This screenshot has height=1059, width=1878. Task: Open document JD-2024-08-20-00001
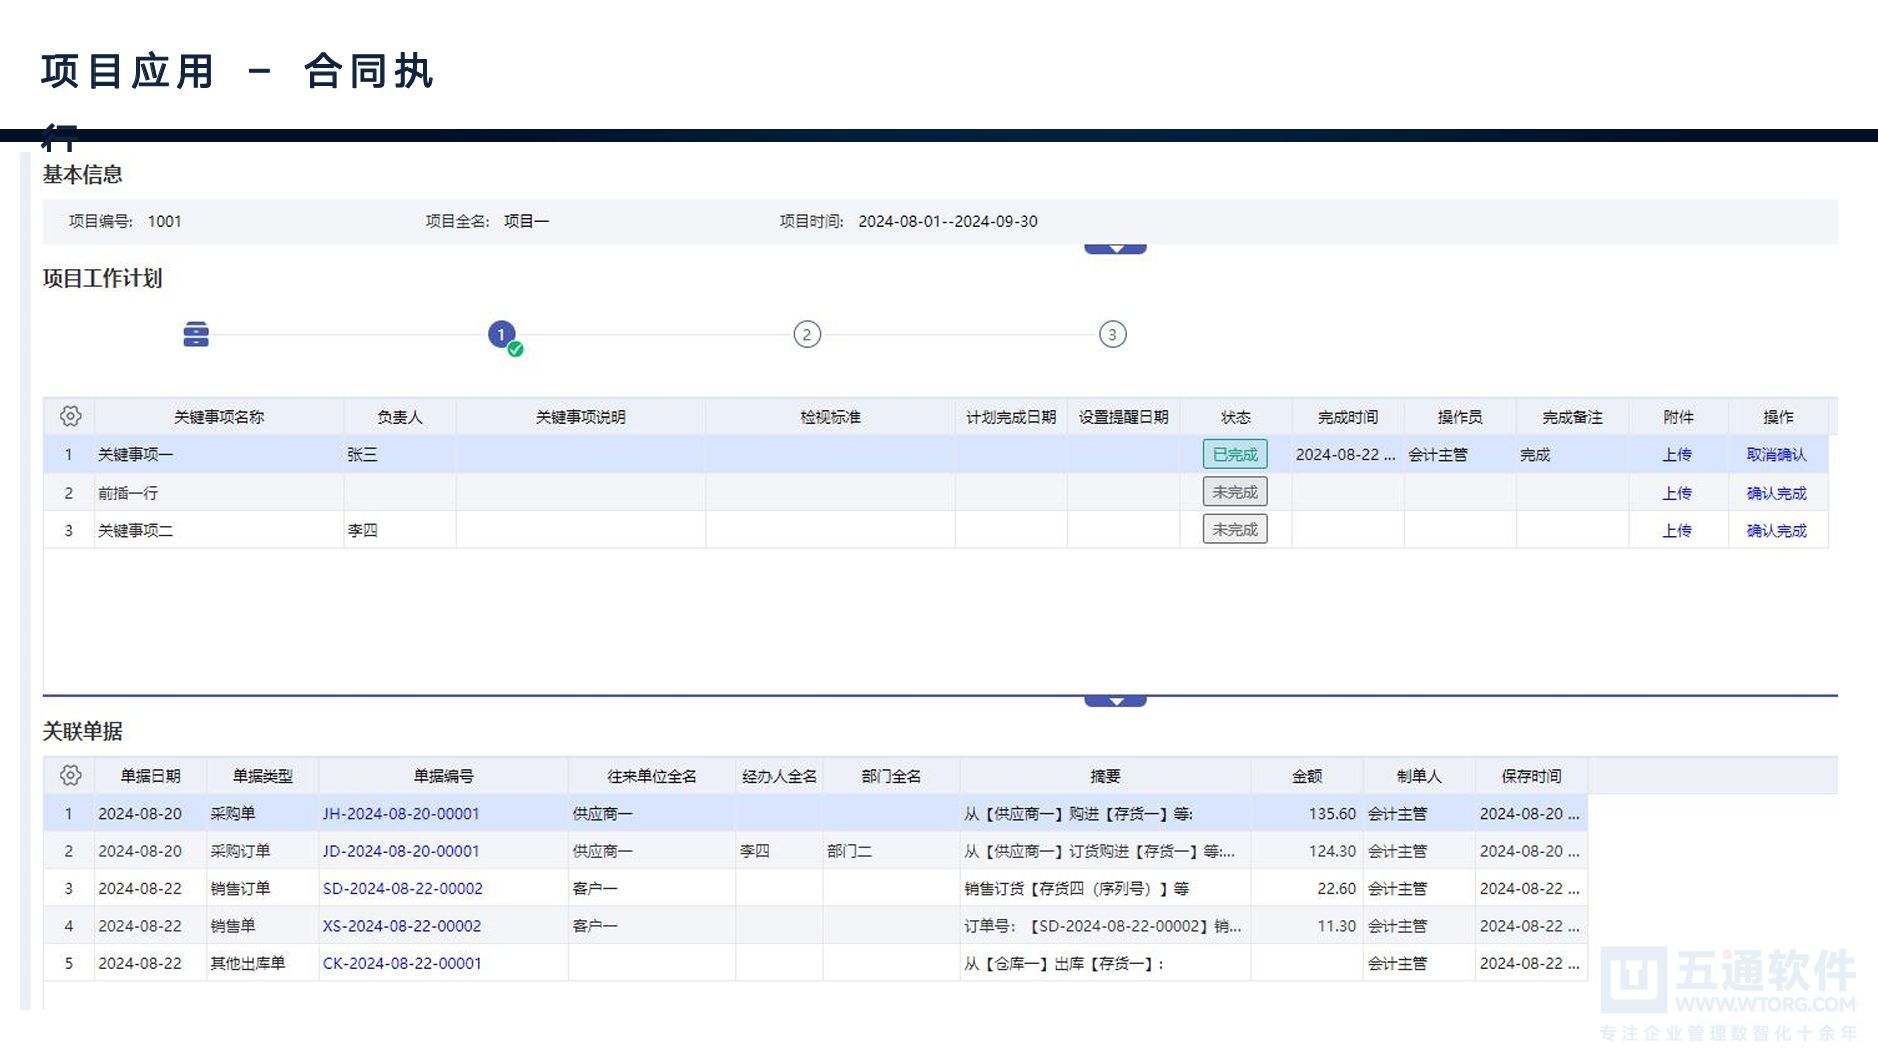click(x=401, y=851)
